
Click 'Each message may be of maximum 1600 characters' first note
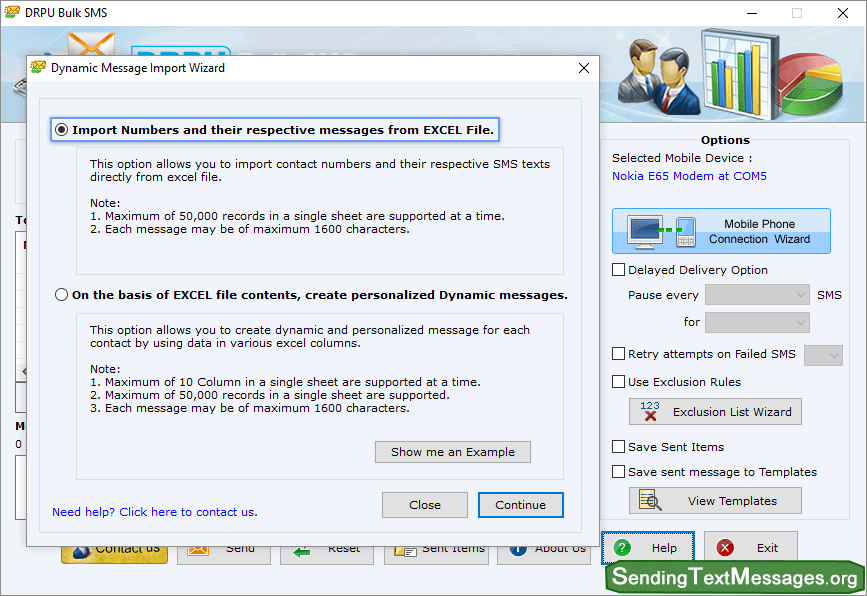coord(249,229)
